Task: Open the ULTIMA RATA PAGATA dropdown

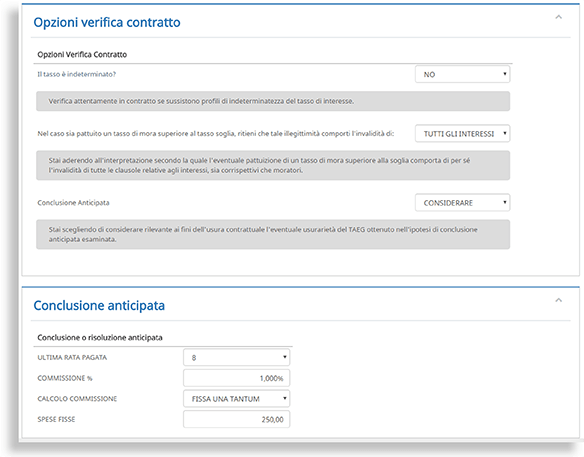Action: 237,358
